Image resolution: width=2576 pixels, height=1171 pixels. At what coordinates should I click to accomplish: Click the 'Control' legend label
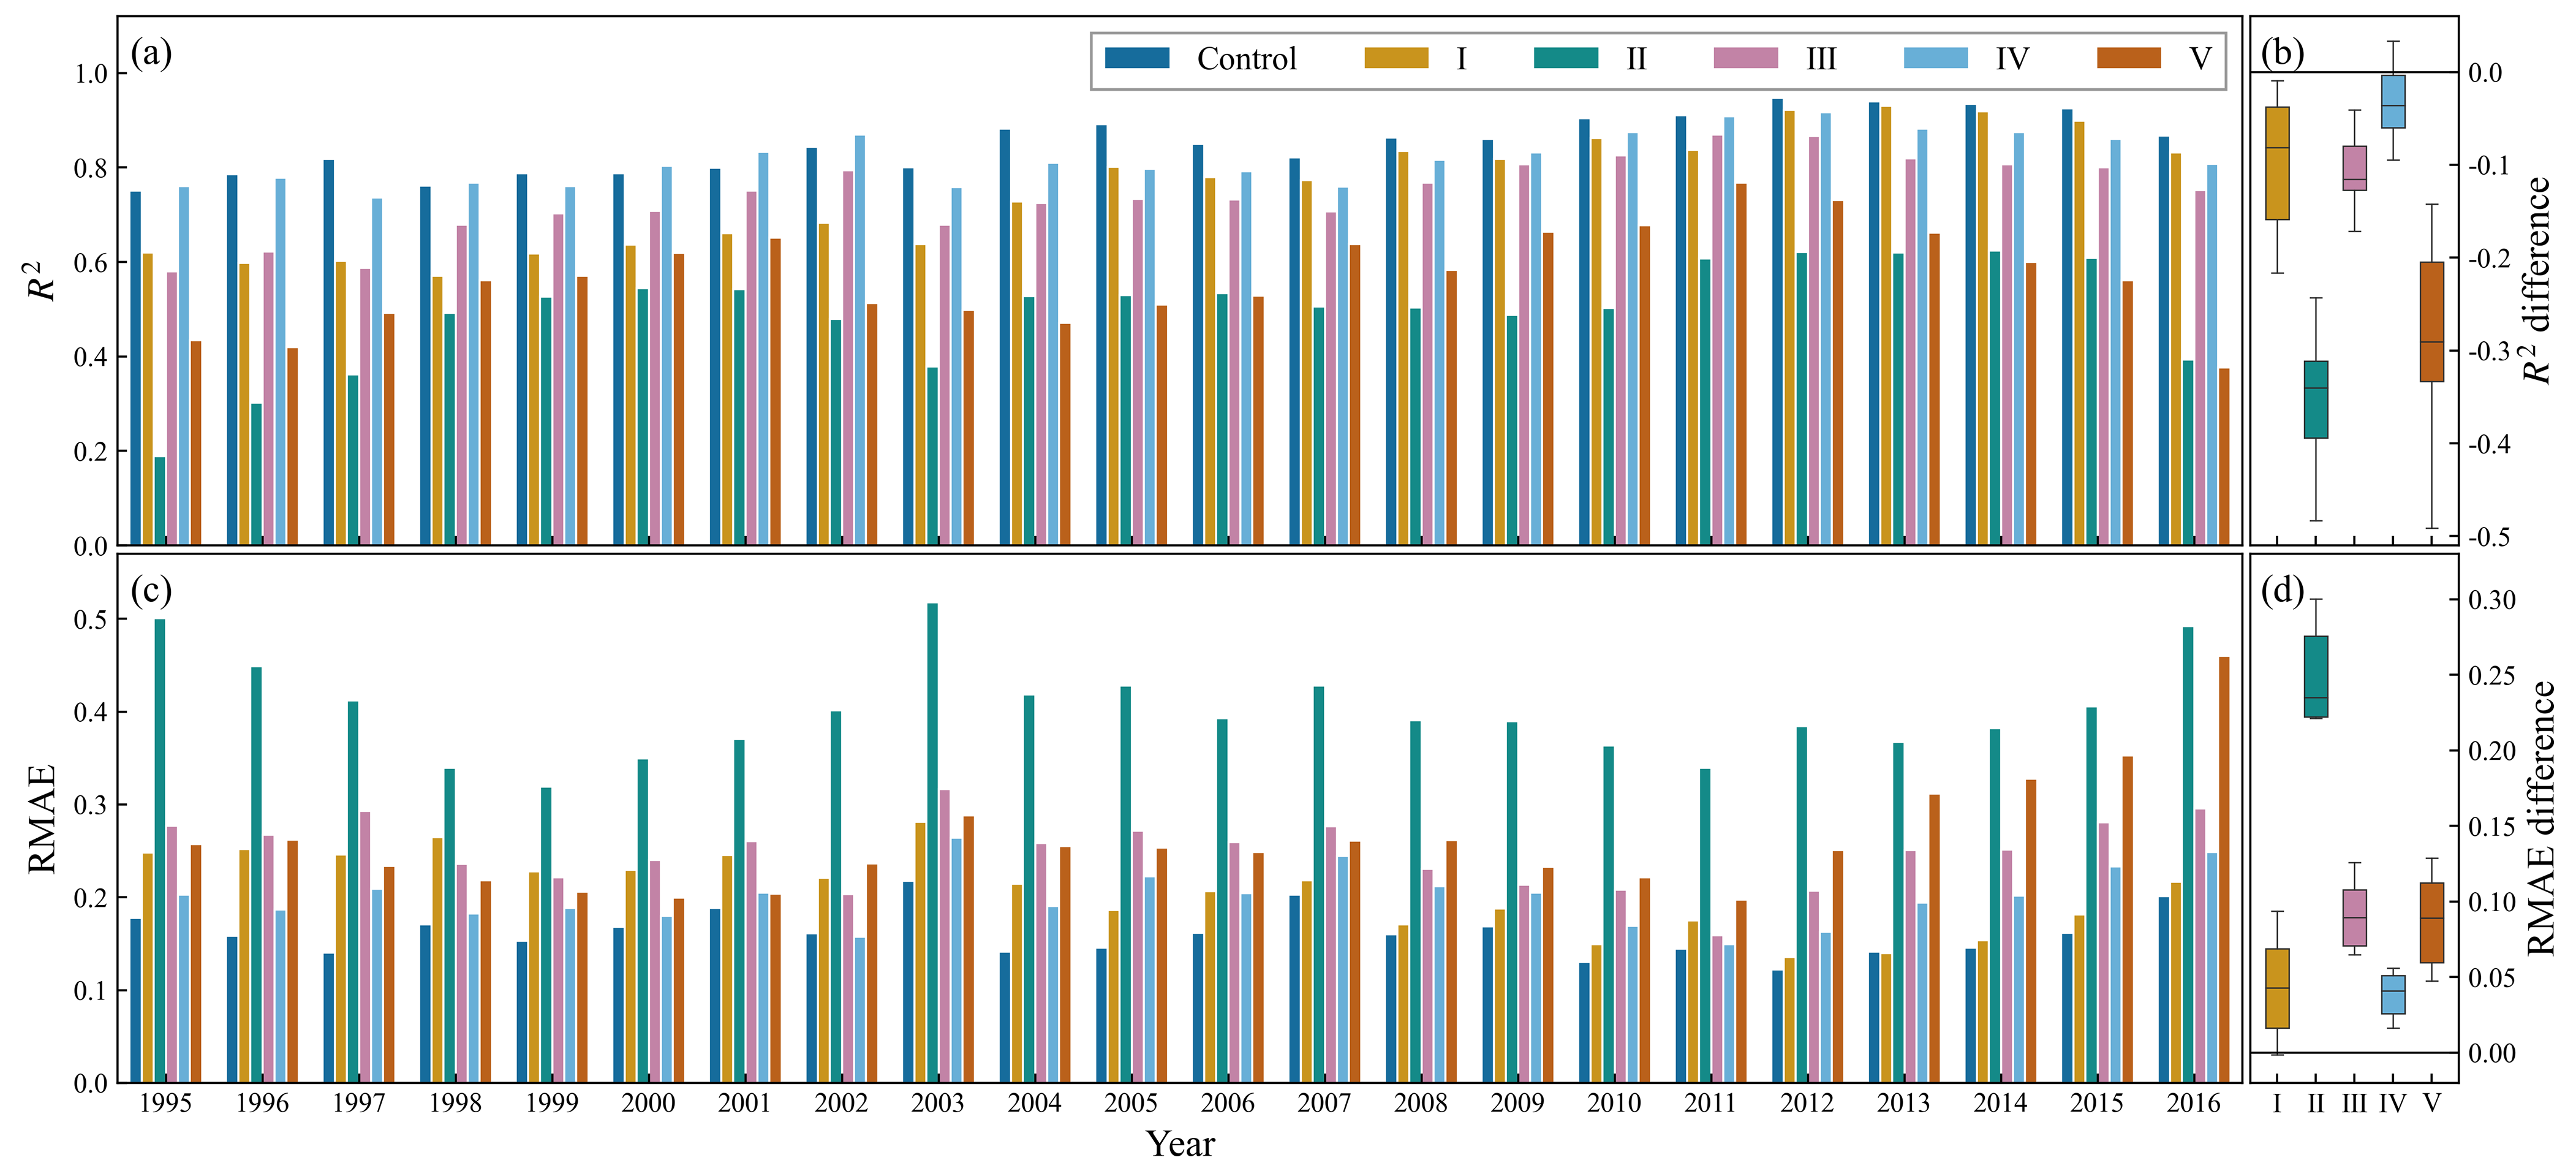click(1246, 59)
